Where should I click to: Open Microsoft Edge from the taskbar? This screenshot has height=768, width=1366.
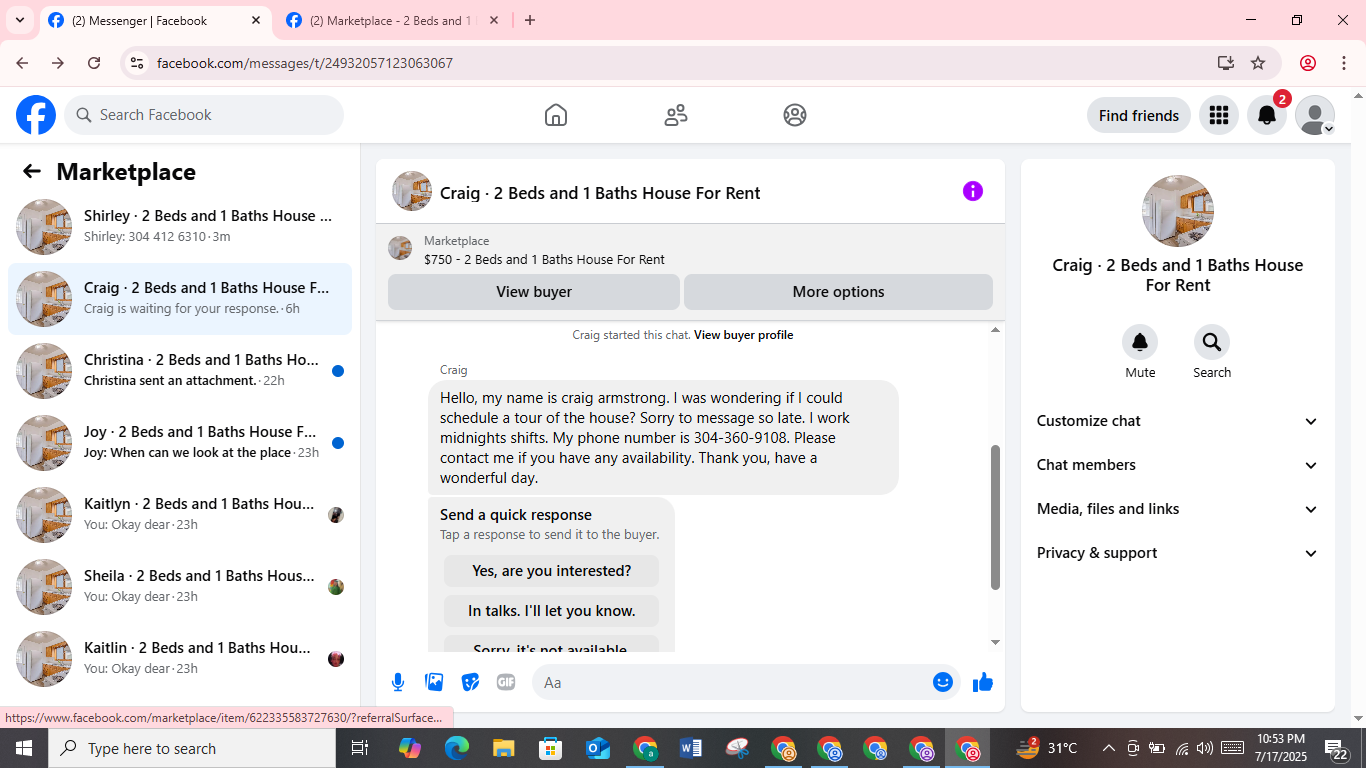[457, 748]
